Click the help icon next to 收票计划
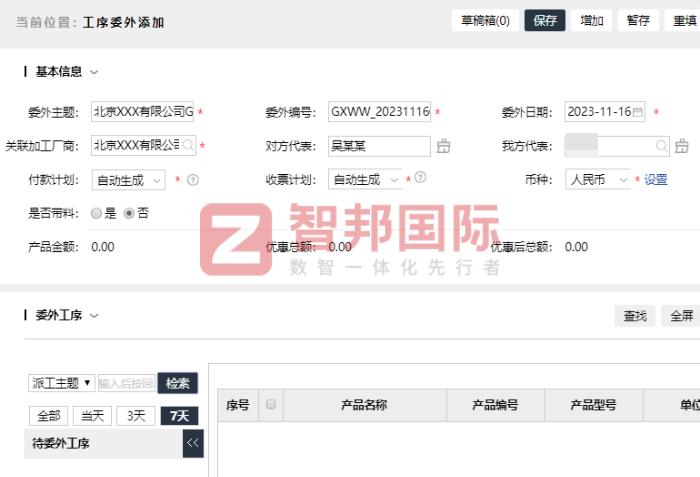Screen dimensions: 700x477 pos(420,178)
